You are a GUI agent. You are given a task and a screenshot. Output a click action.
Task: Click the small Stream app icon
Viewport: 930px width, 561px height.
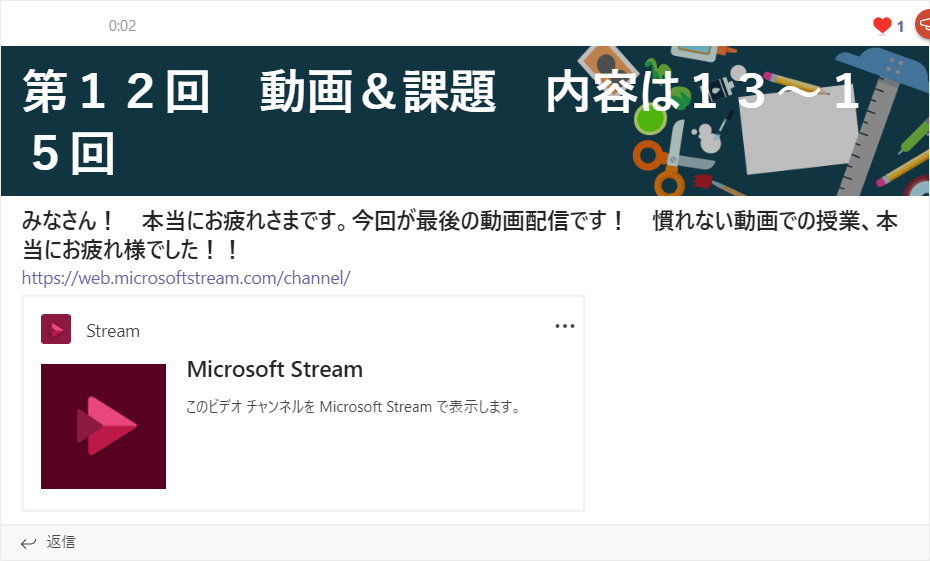[56, 329]
